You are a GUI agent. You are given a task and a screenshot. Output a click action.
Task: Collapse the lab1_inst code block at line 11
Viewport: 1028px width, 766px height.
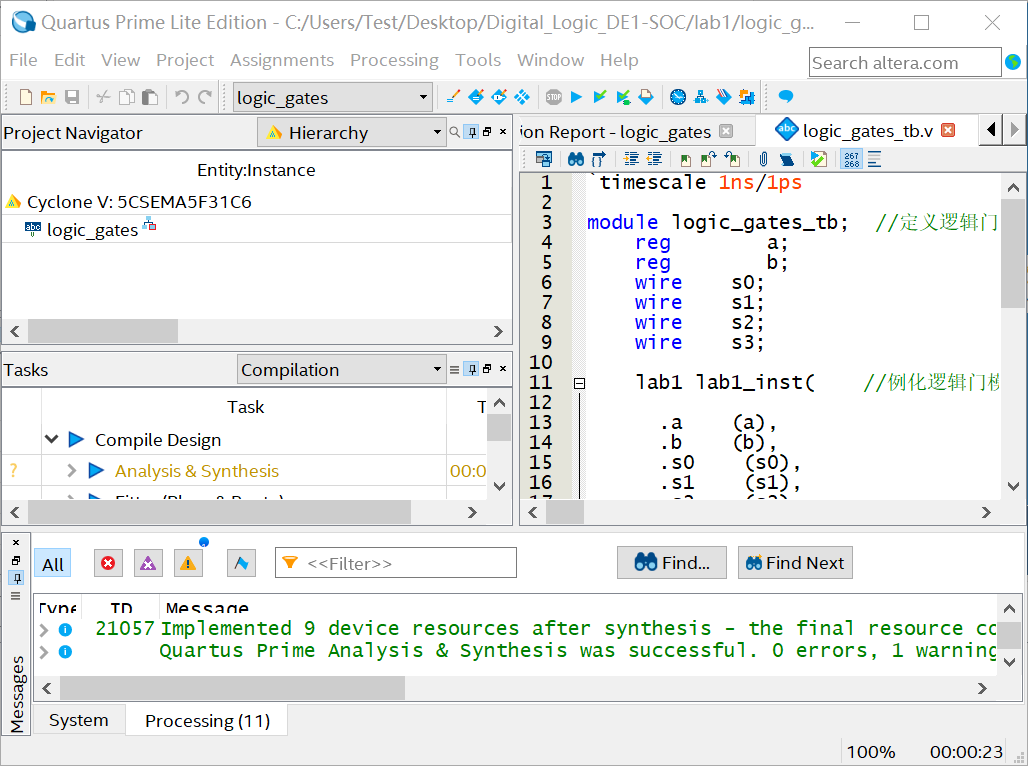coord(579,383)
